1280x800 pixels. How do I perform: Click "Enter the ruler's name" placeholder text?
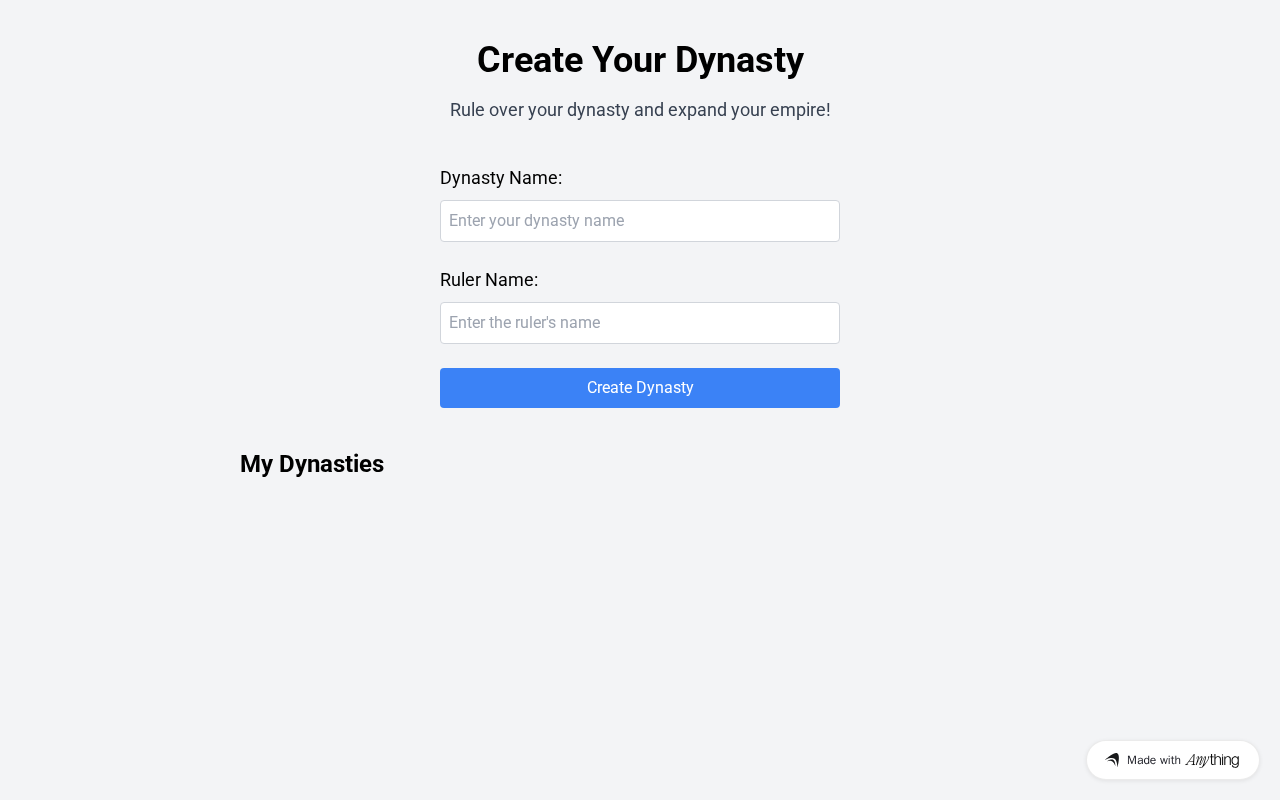[525, 323]
